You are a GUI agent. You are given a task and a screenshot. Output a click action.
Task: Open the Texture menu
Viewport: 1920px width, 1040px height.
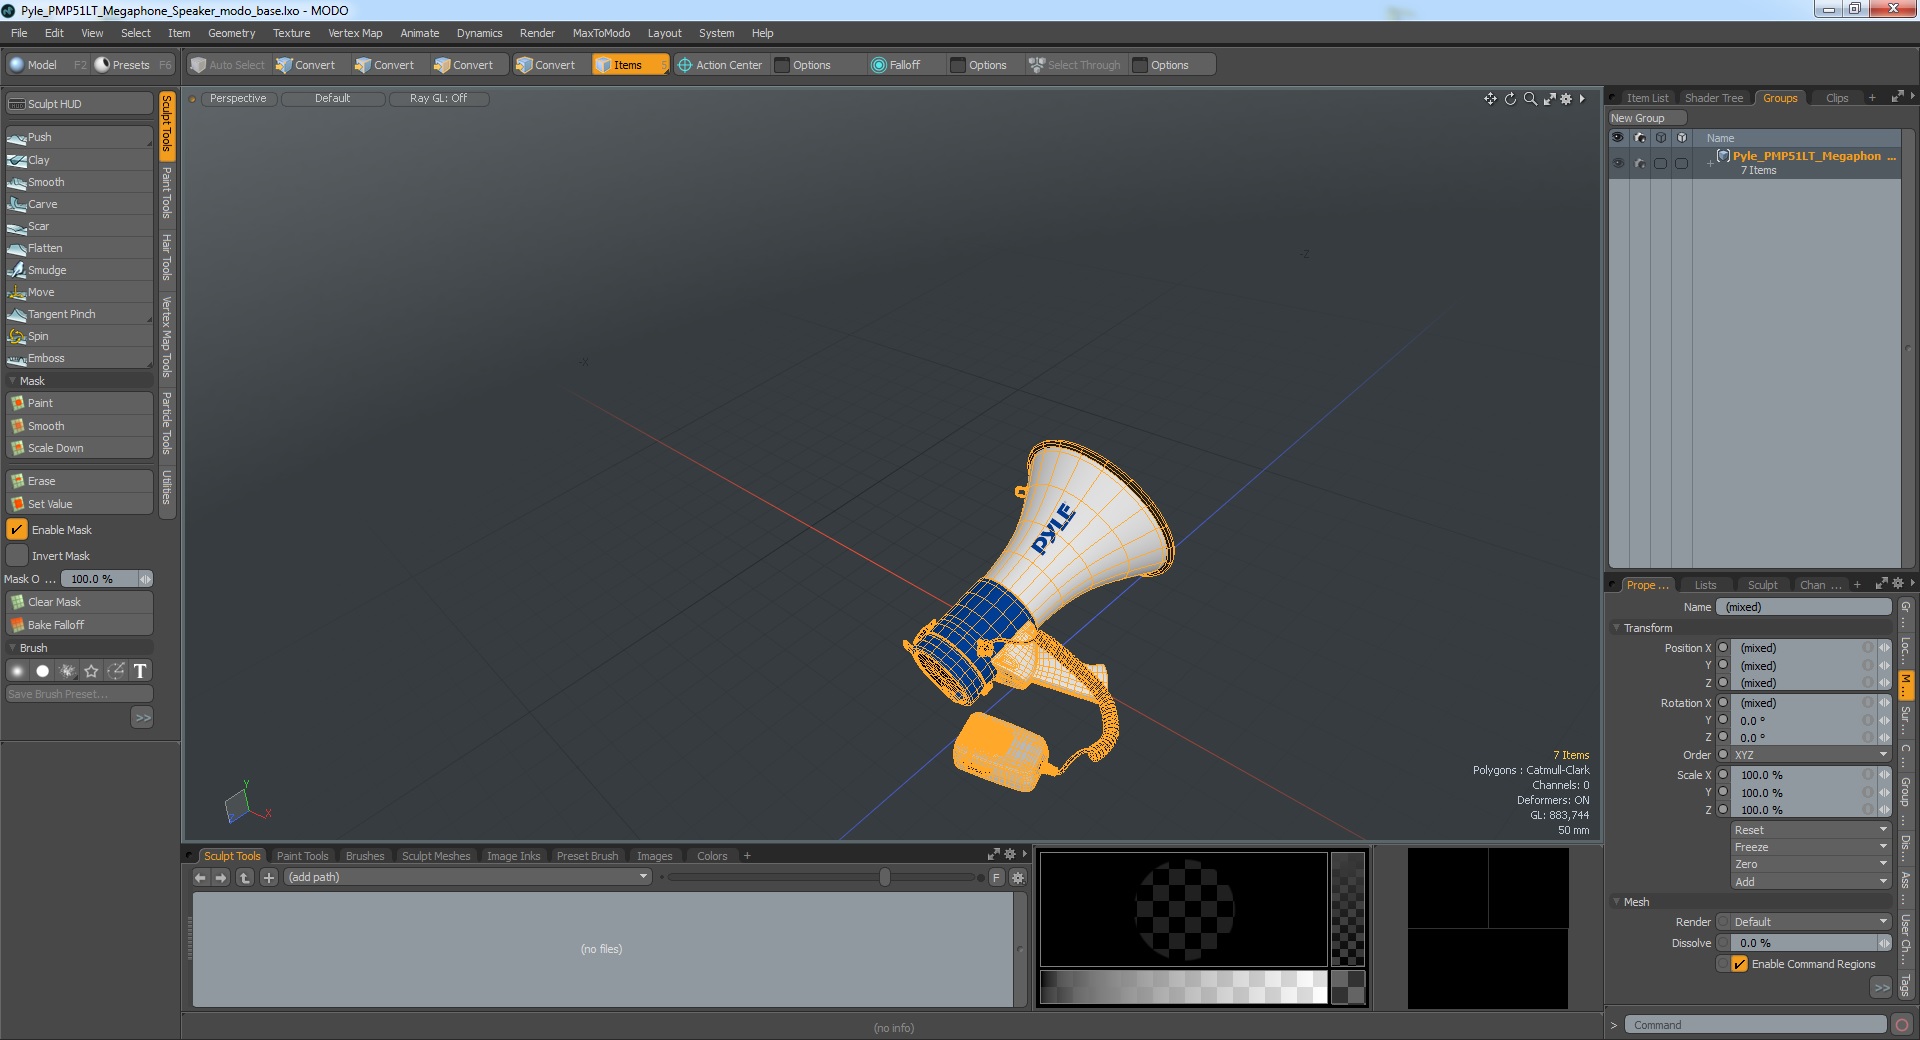291,33
